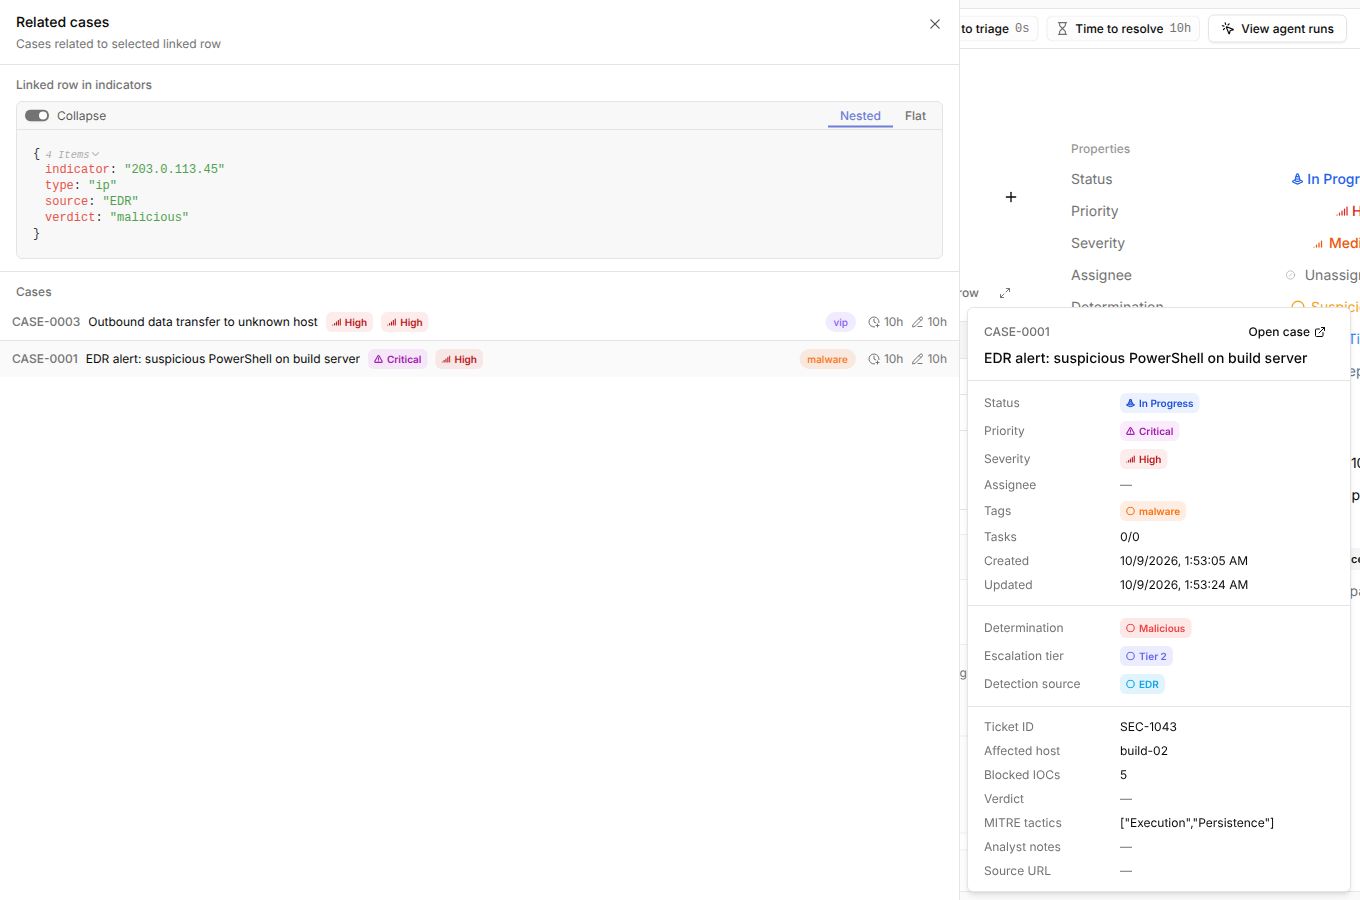Click the vip tag on CASE-0003
The image size is (1360, 900).
point(841,322)
